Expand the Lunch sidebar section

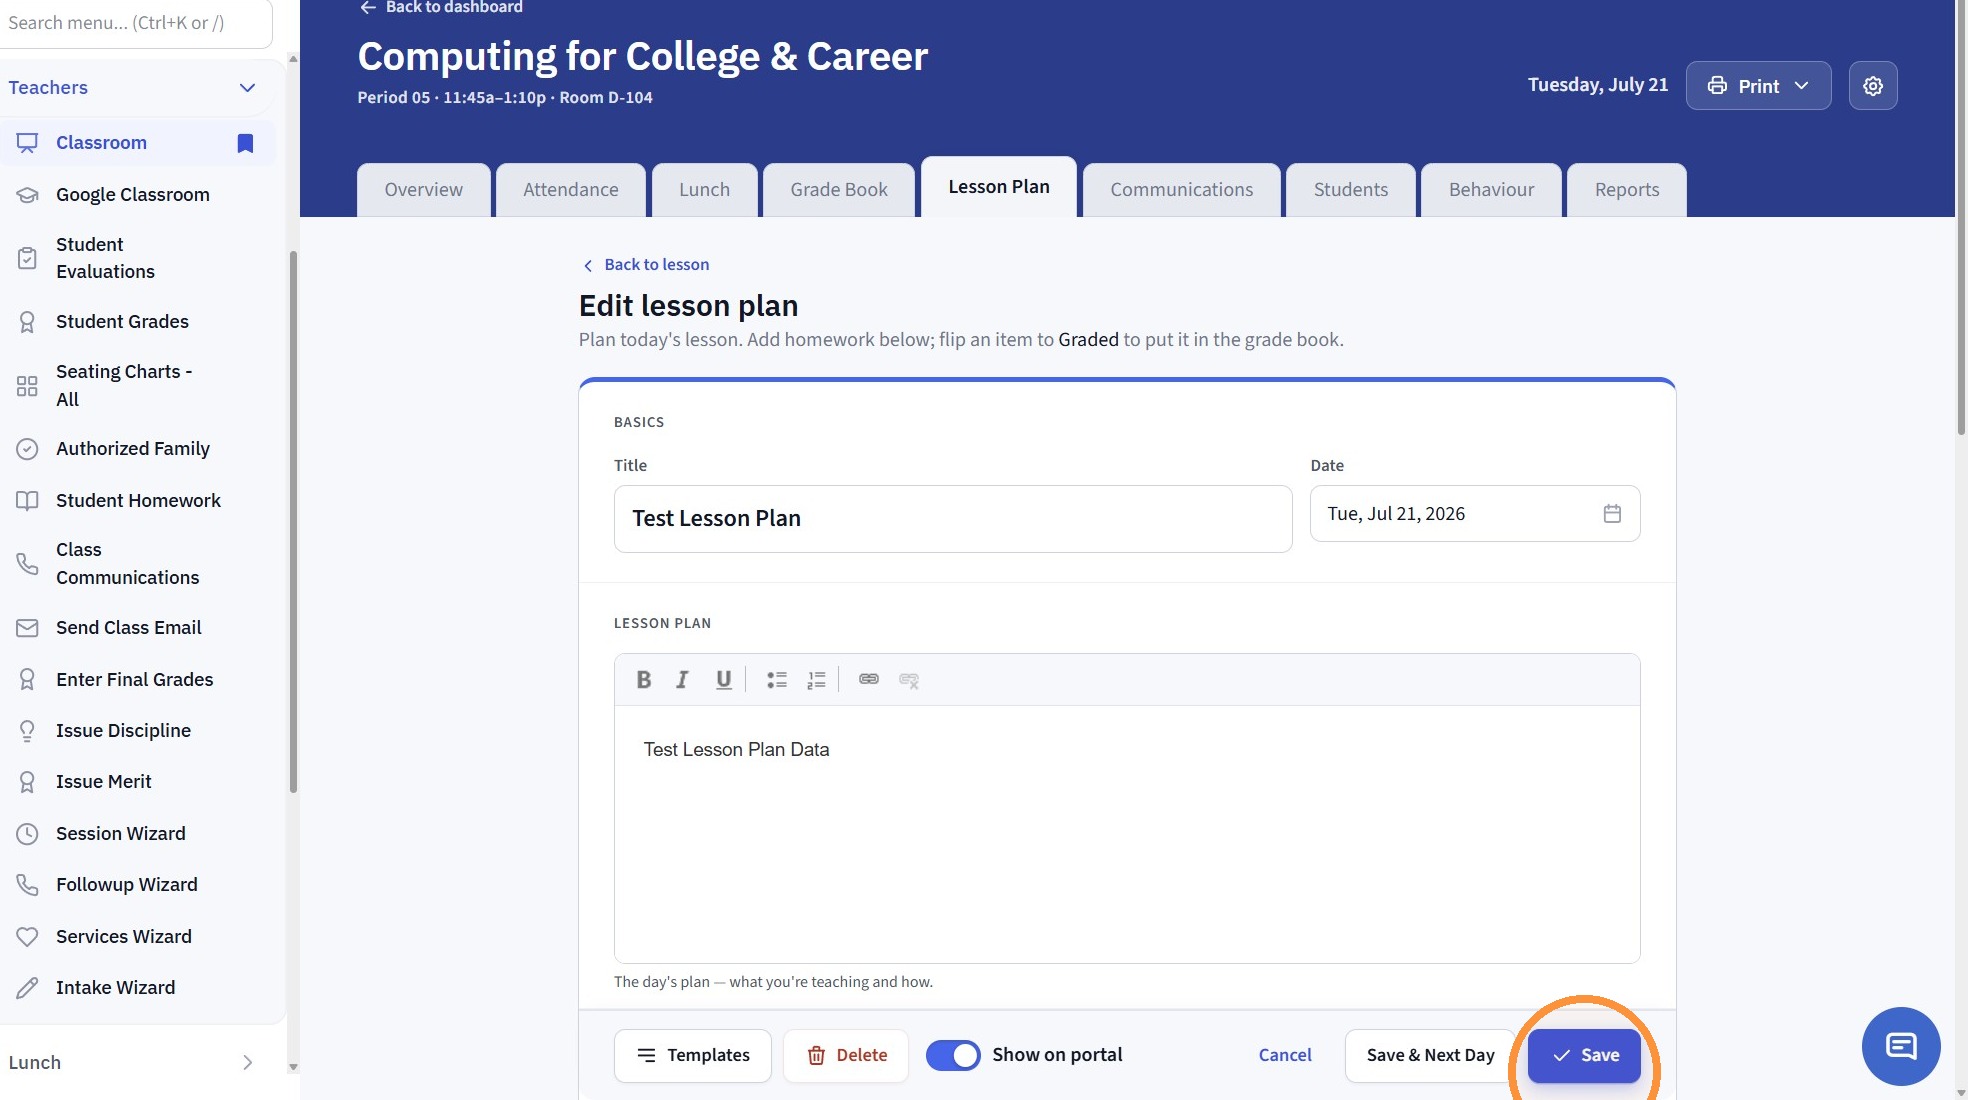tap(132, 1062)
